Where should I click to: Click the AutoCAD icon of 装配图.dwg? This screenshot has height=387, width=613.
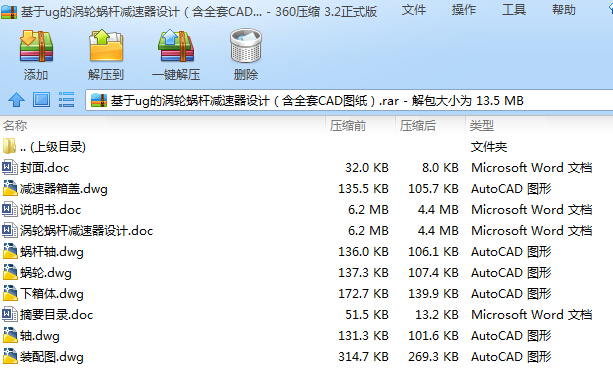[10, 357]
